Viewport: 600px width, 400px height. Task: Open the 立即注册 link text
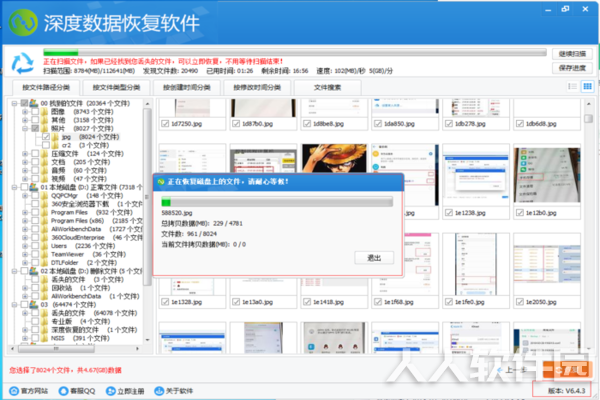click(130, 391)
